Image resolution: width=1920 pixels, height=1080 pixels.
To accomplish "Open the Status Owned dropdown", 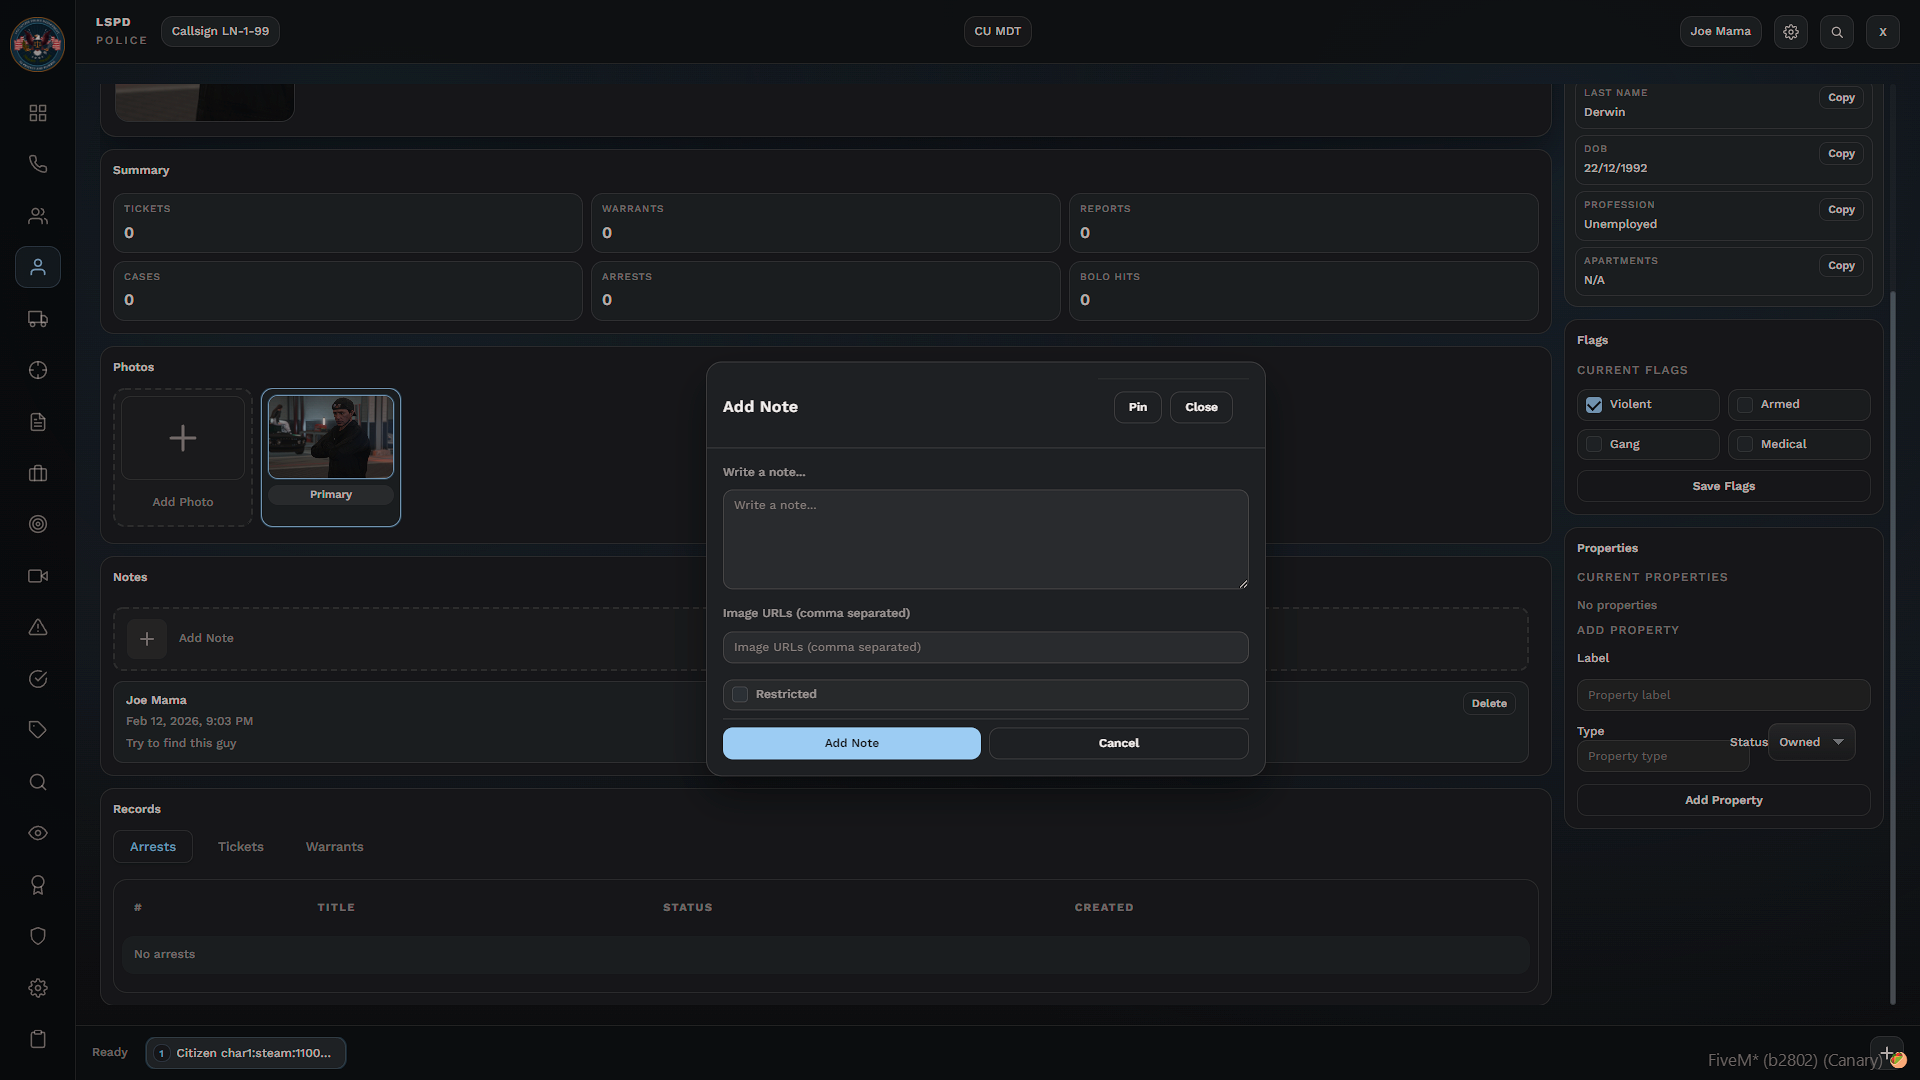I will 1811,742.
